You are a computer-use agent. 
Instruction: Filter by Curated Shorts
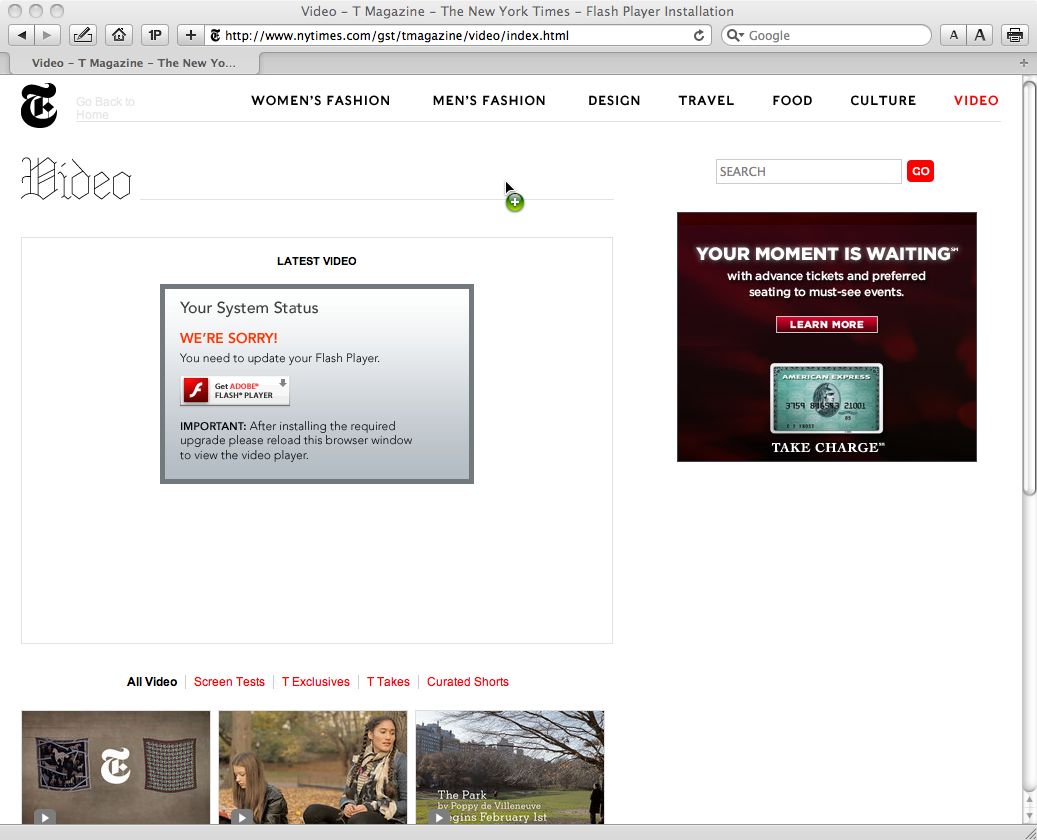tap(468, 682)
